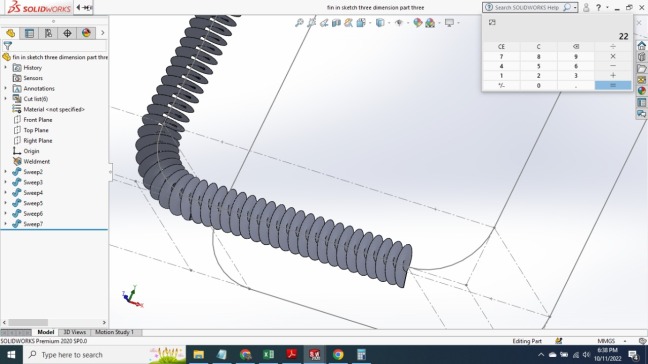Expand the Hide/Show Items dropdown arrow
648x364 pixels.
[x=407, y=23]
